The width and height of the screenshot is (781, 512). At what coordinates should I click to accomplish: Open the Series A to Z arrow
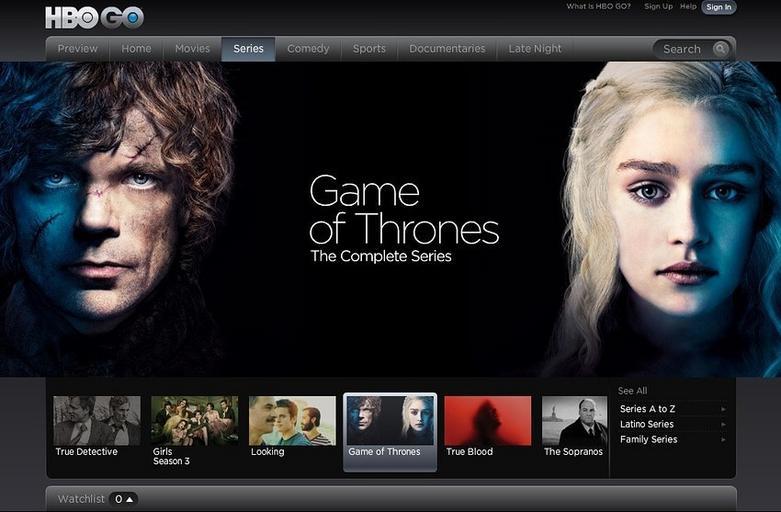[723, 409]
